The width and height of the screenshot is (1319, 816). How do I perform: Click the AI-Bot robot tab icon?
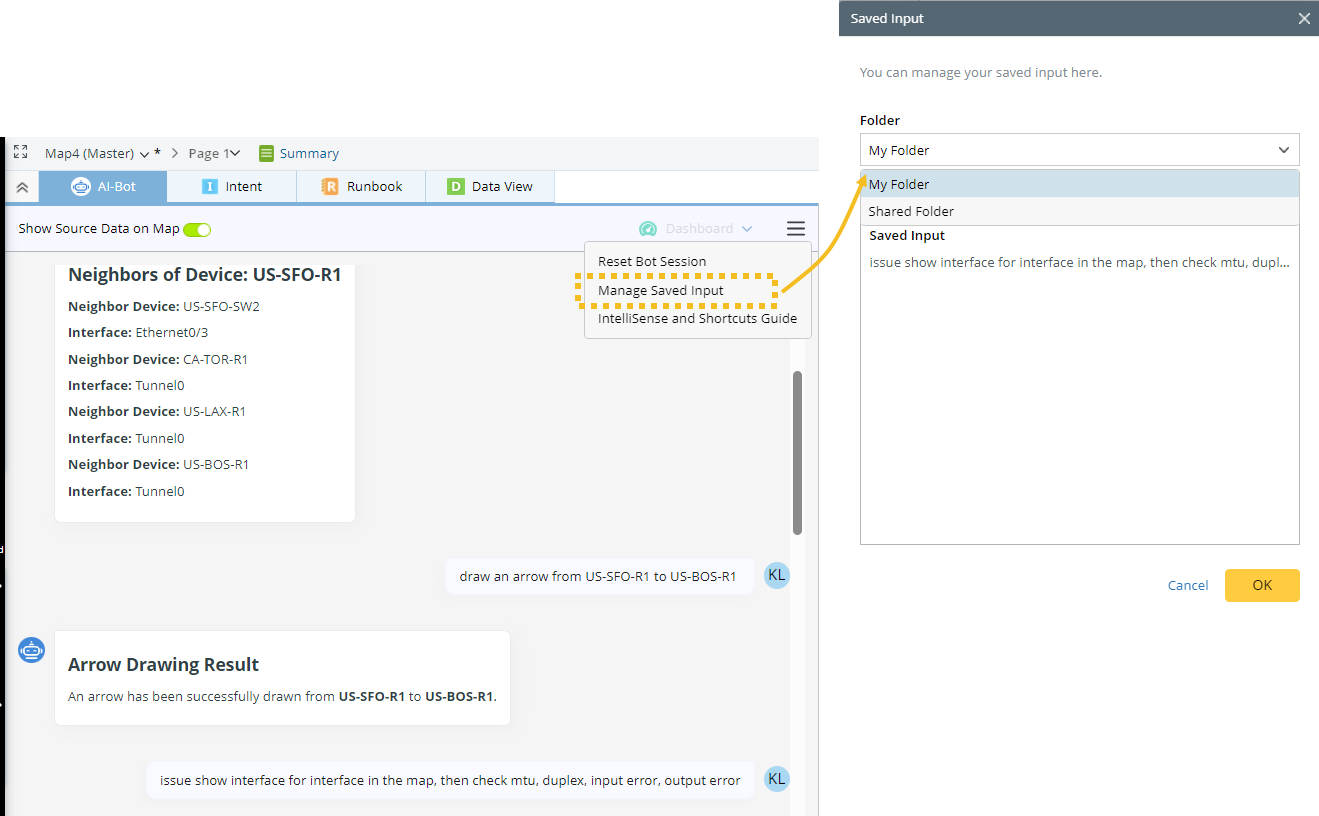[81, 187]
